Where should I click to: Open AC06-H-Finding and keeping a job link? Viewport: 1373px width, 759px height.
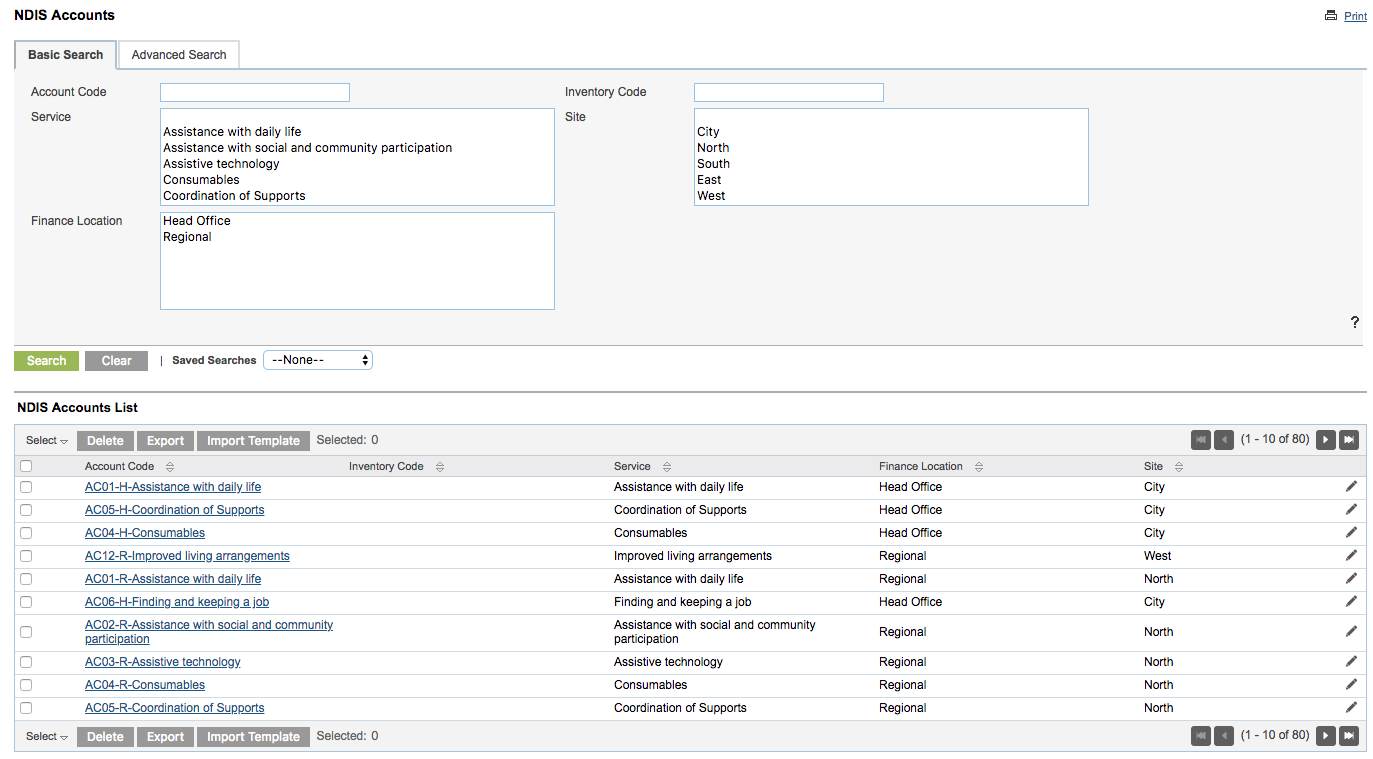coord(177,602)
